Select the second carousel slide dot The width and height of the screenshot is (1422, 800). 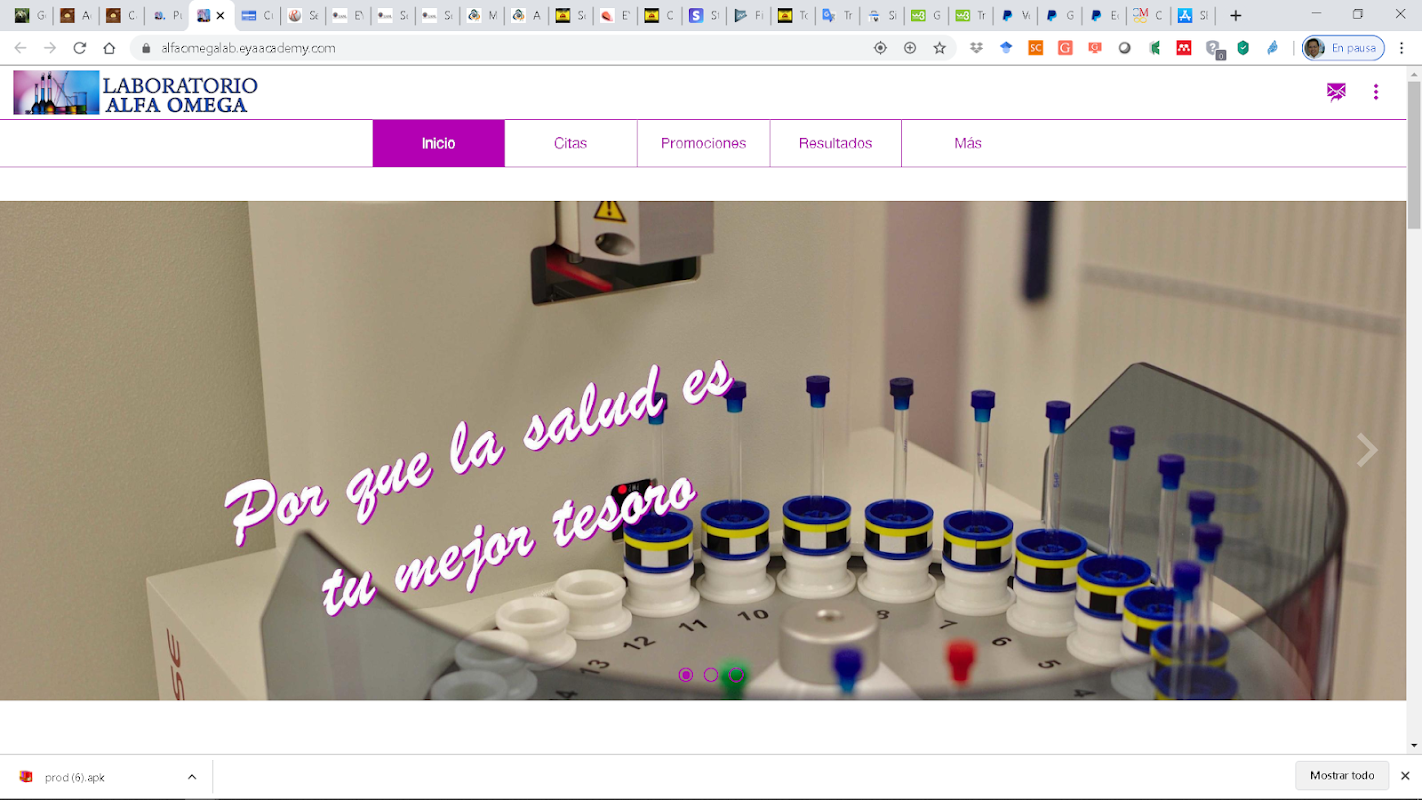pyautogui.click(x=711, y=675)
